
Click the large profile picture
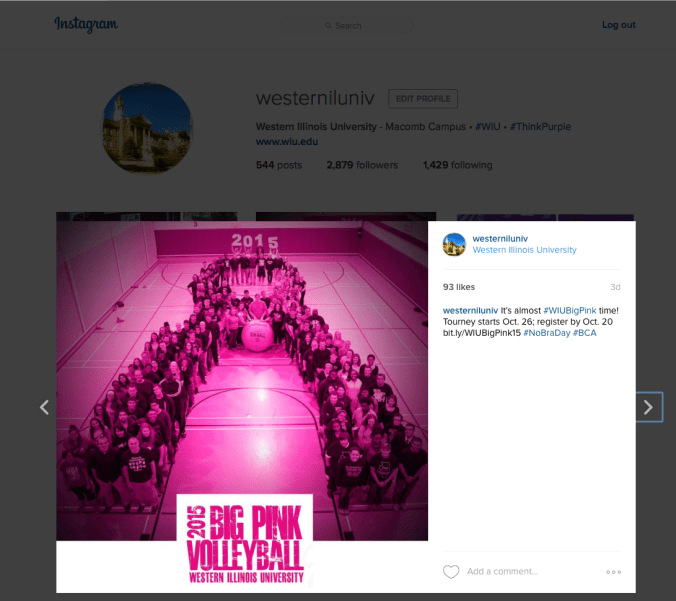(x=147, y=128)
